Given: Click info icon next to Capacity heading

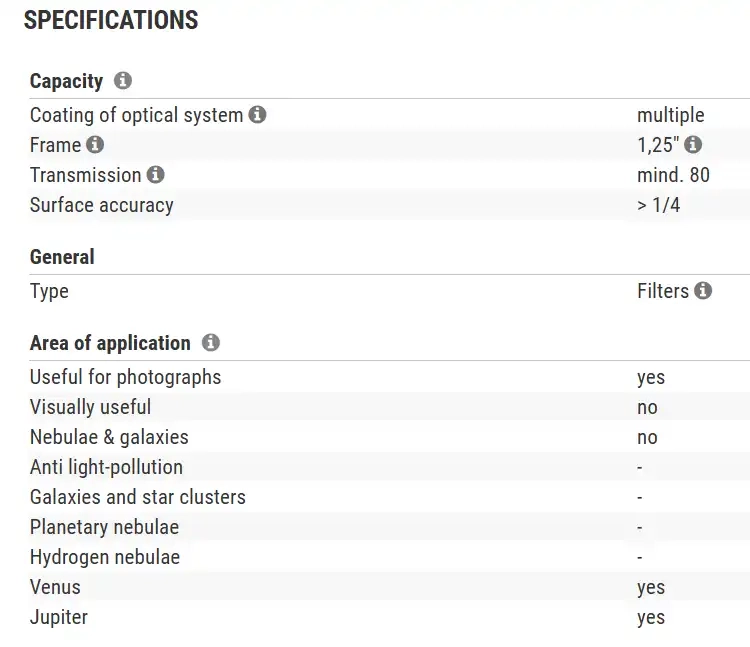Looking at the screenshot, I should coord(123,81).
